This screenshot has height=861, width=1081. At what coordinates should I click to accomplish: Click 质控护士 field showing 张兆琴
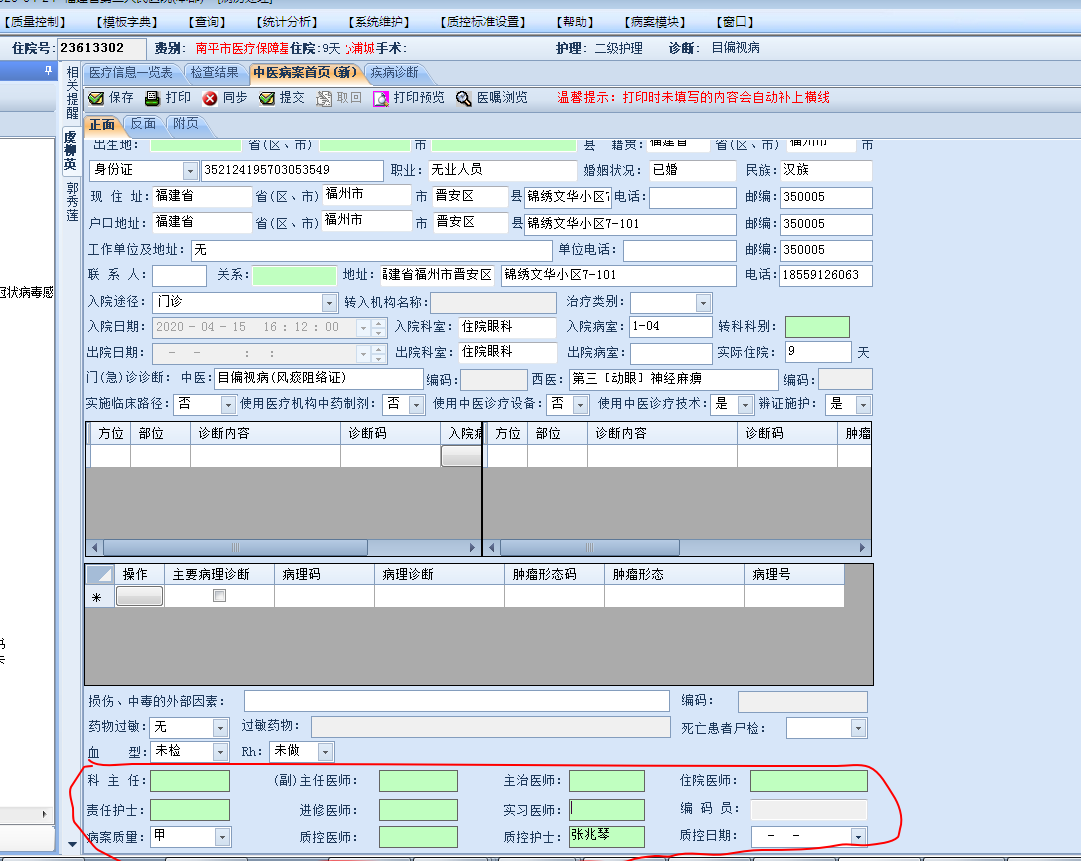pyautogui.click(x=607, y=837)
